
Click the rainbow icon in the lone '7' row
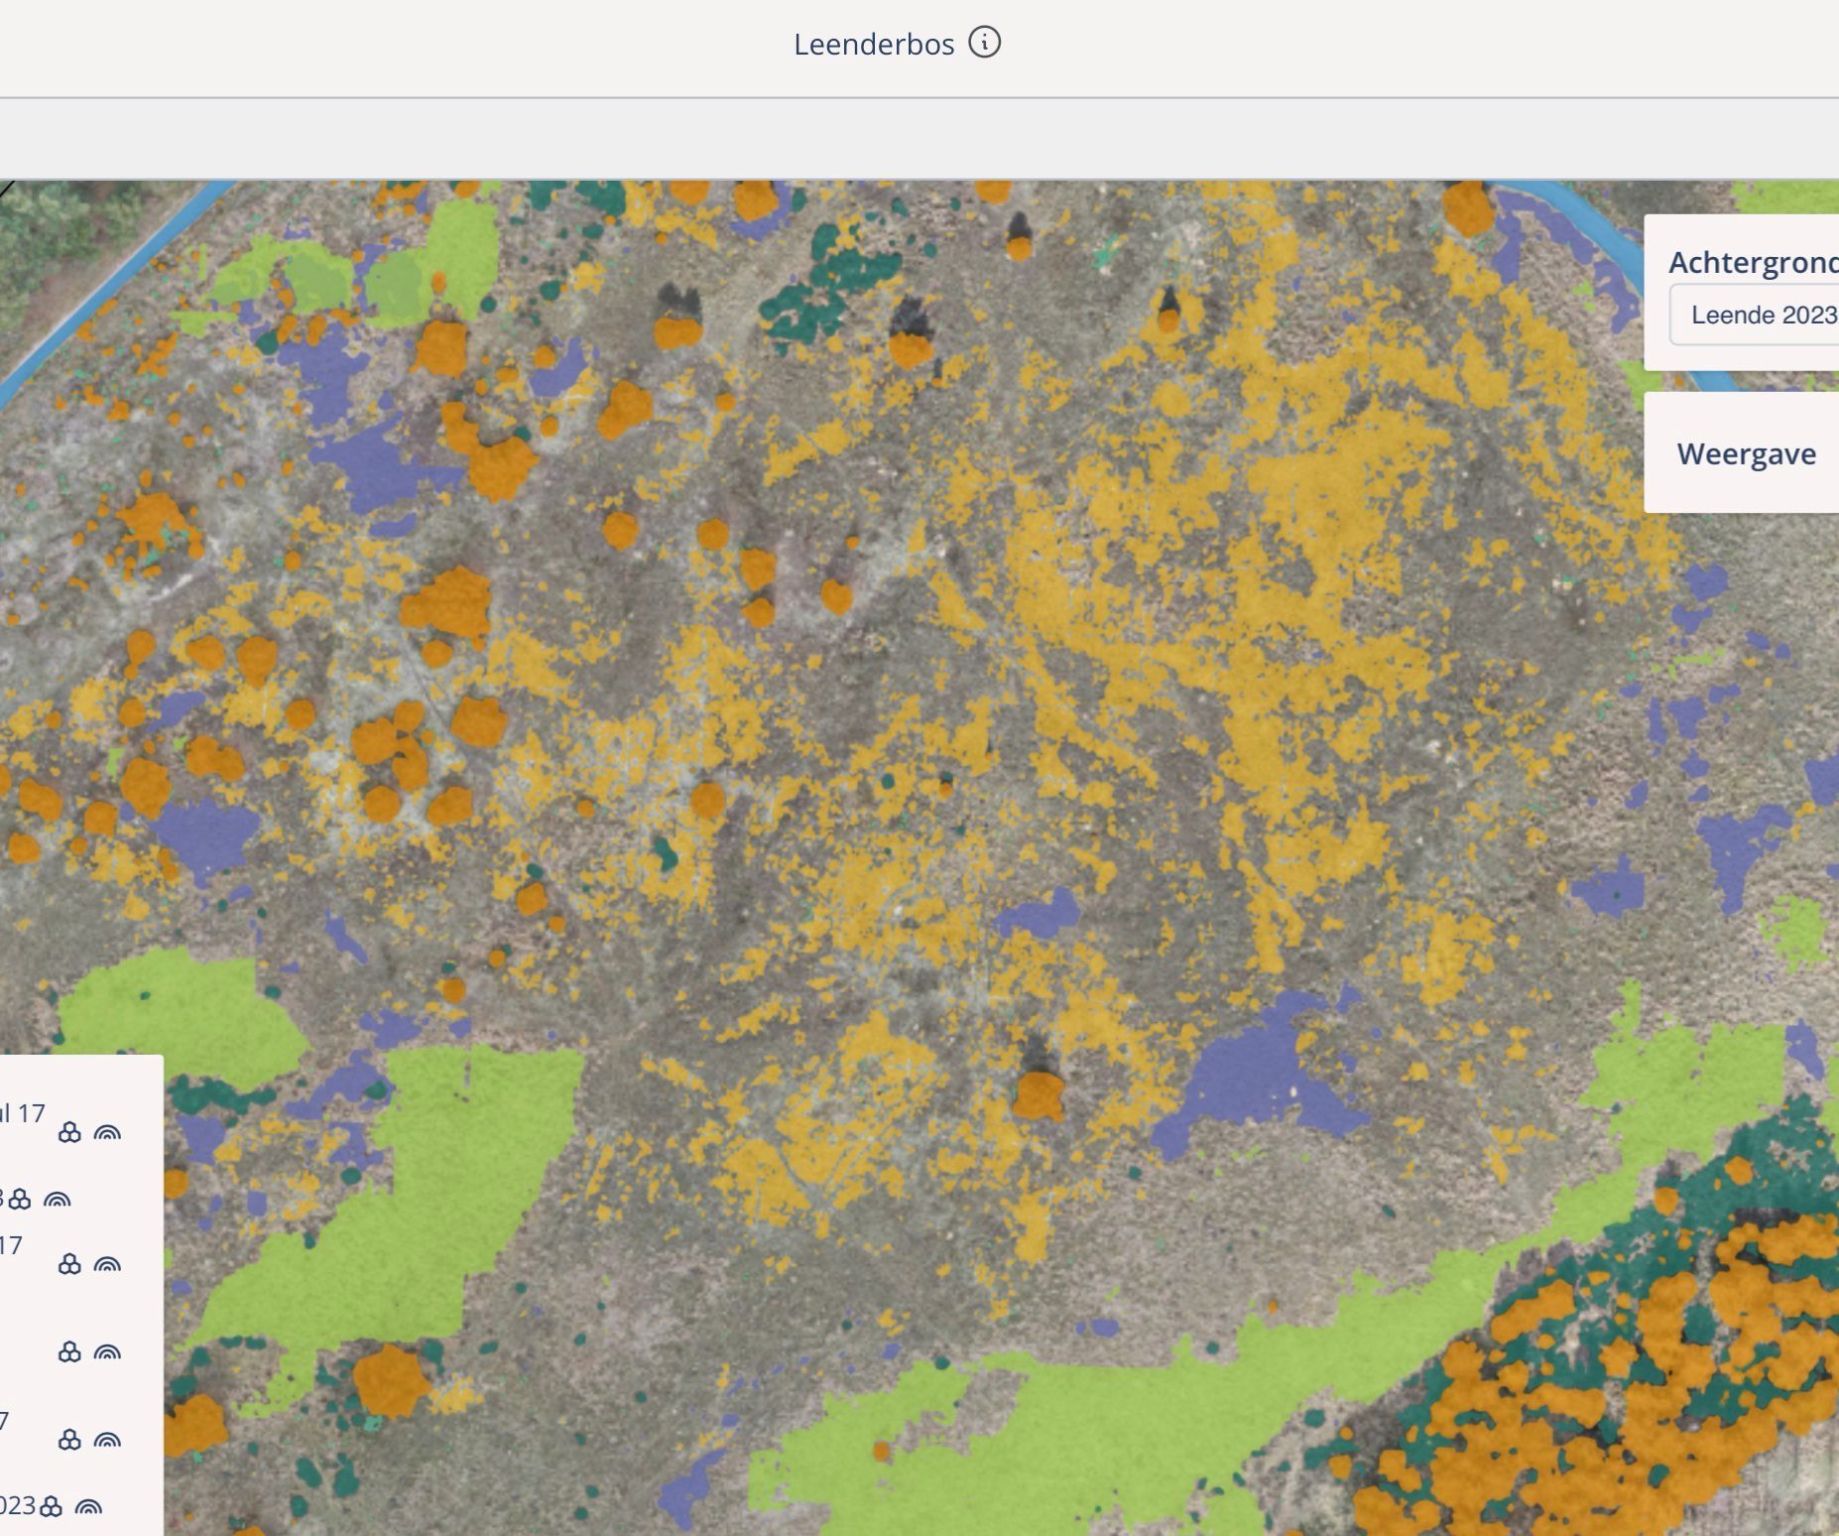tap(107, 1440)
